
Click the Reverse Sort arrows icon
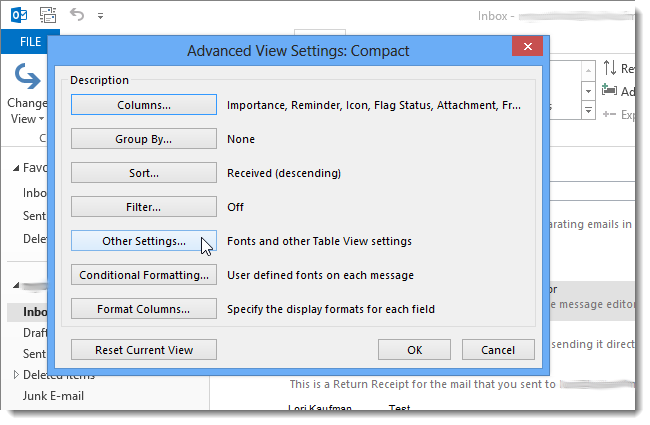tap(610, 68)
